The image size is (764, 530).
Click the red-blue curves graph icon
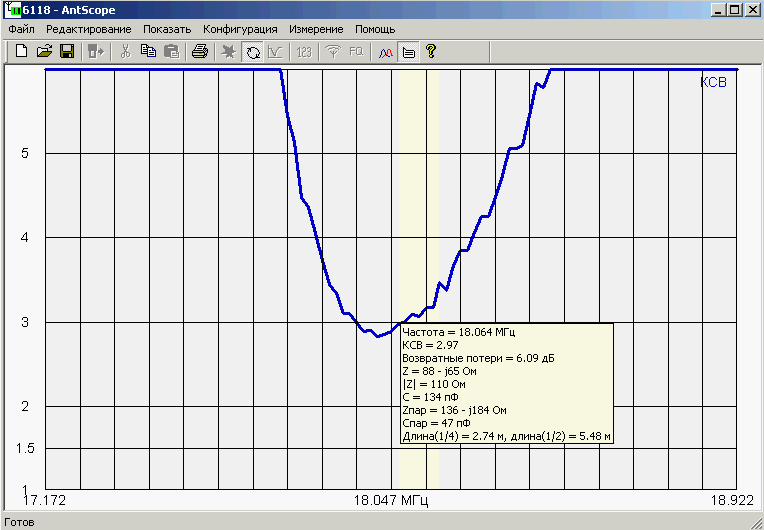click(386, 52)
